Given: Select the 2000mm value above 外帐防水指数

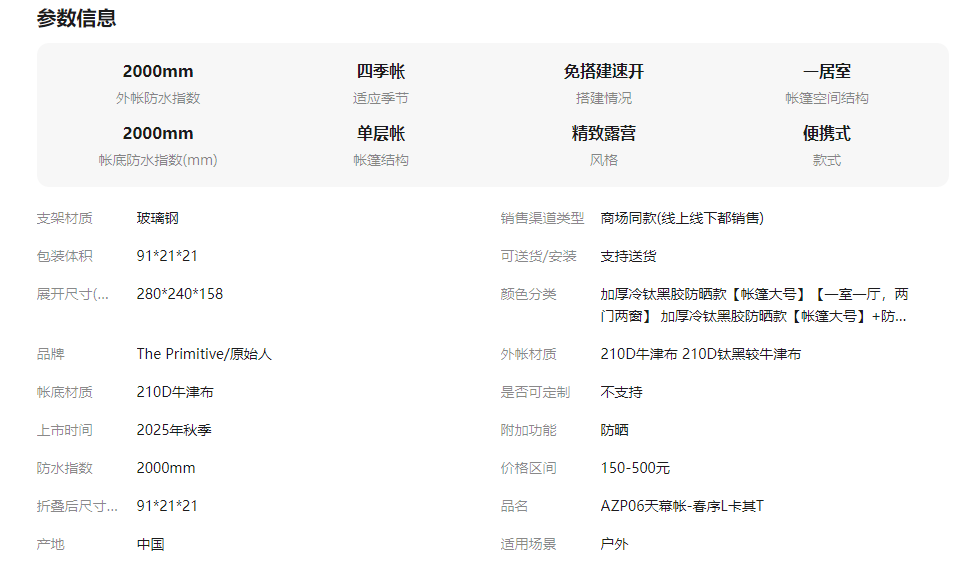Looking at the screenshot, I should (x=158, y=72).
